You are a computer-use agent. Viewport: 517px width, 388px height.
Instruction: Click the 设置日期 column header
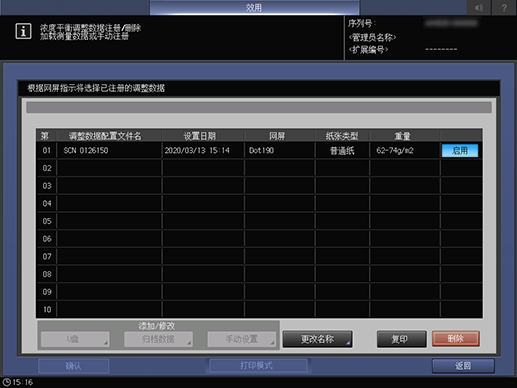pyautogui.click(x=200, y=136)
